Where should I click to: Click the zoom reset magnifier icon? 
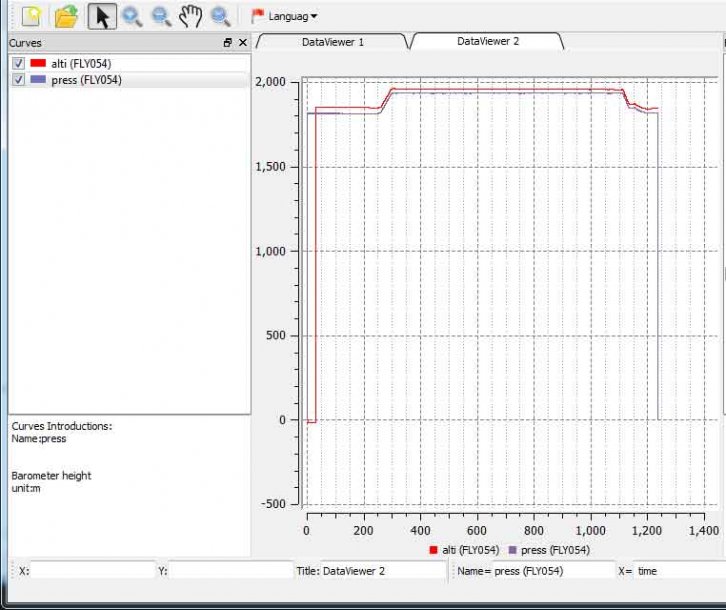[x=220, y=16]
